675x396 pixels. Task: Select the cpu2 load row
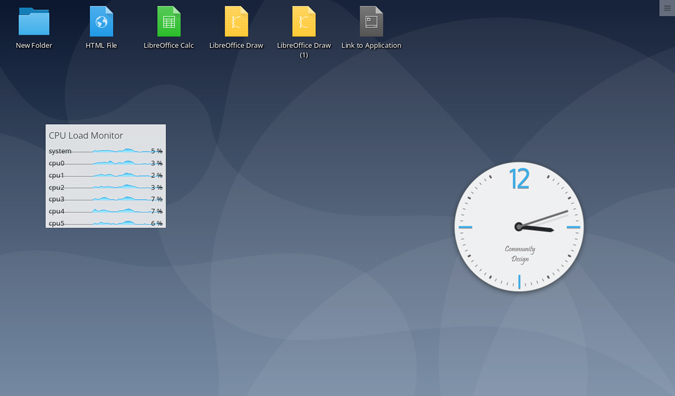coord(105,187)
